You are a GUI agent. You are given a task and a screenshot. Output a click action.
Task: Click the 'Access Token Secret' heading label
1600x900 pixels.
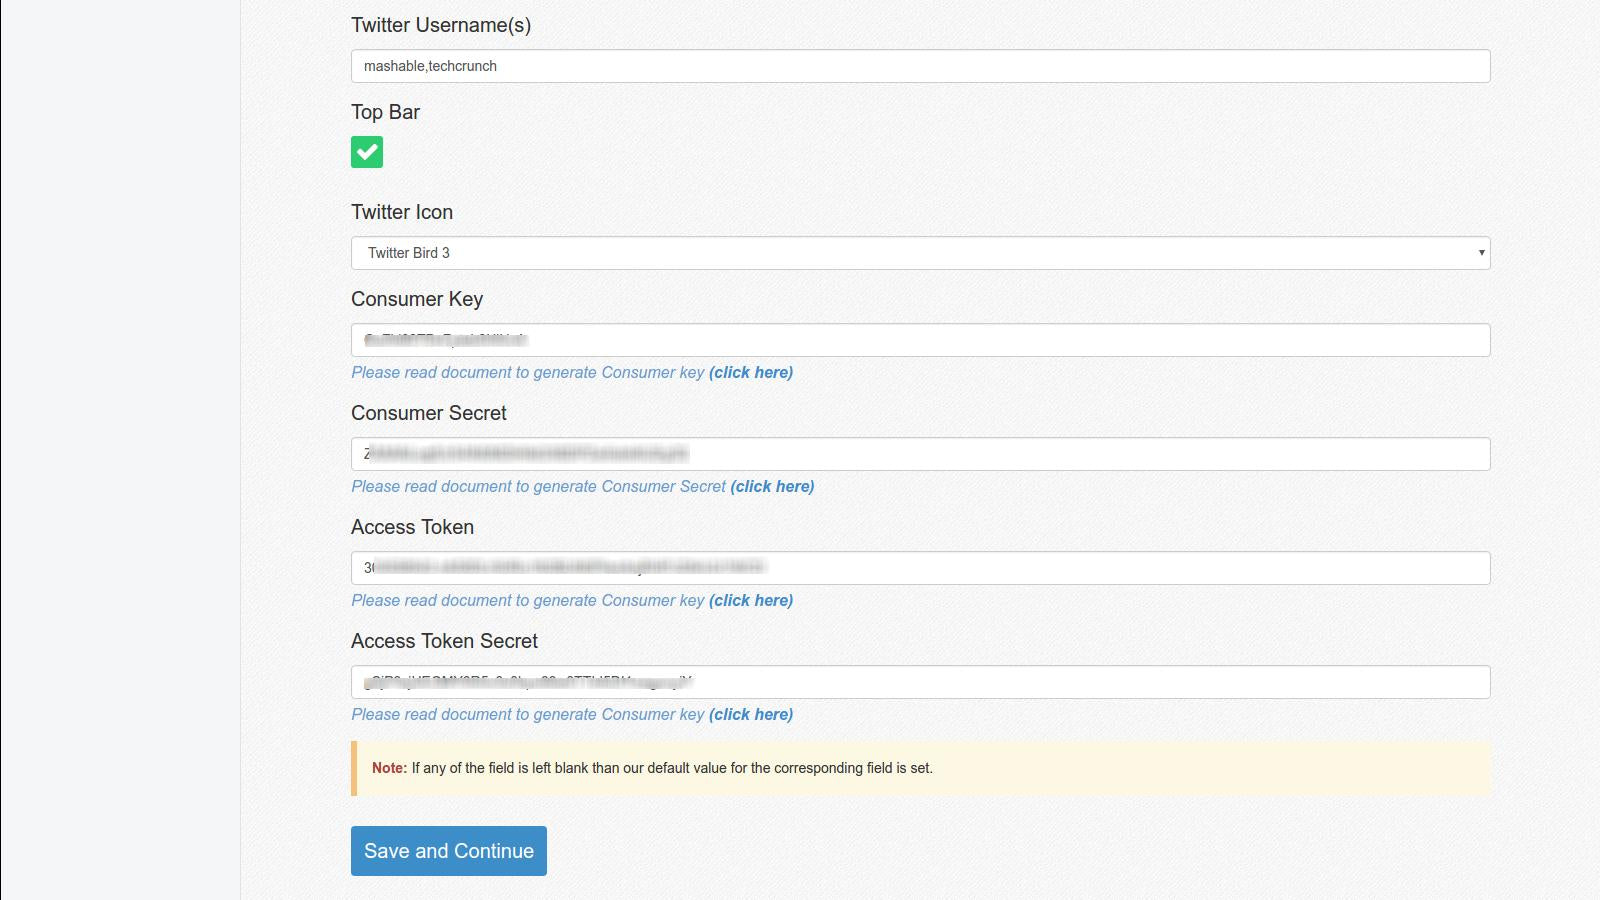[444, 641]
